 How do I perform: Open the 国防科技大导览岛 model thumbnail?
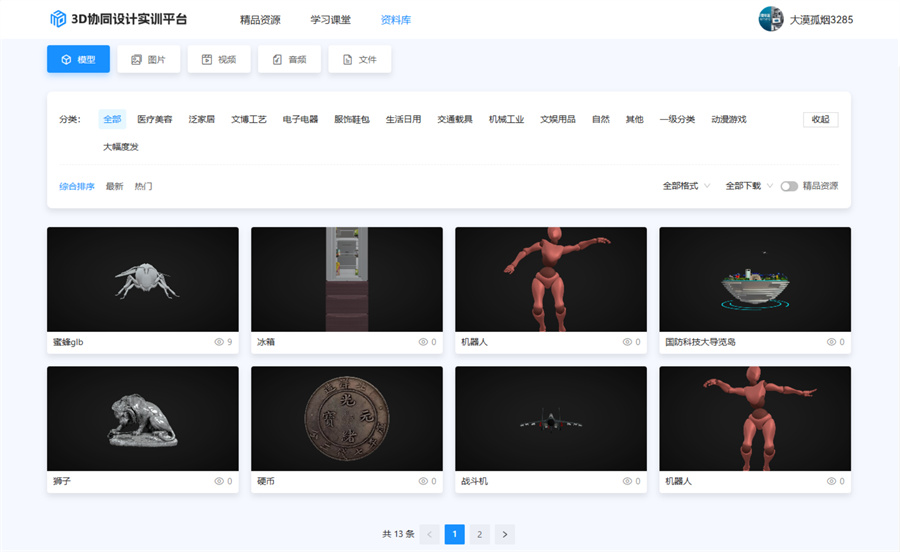coord(755,279)
